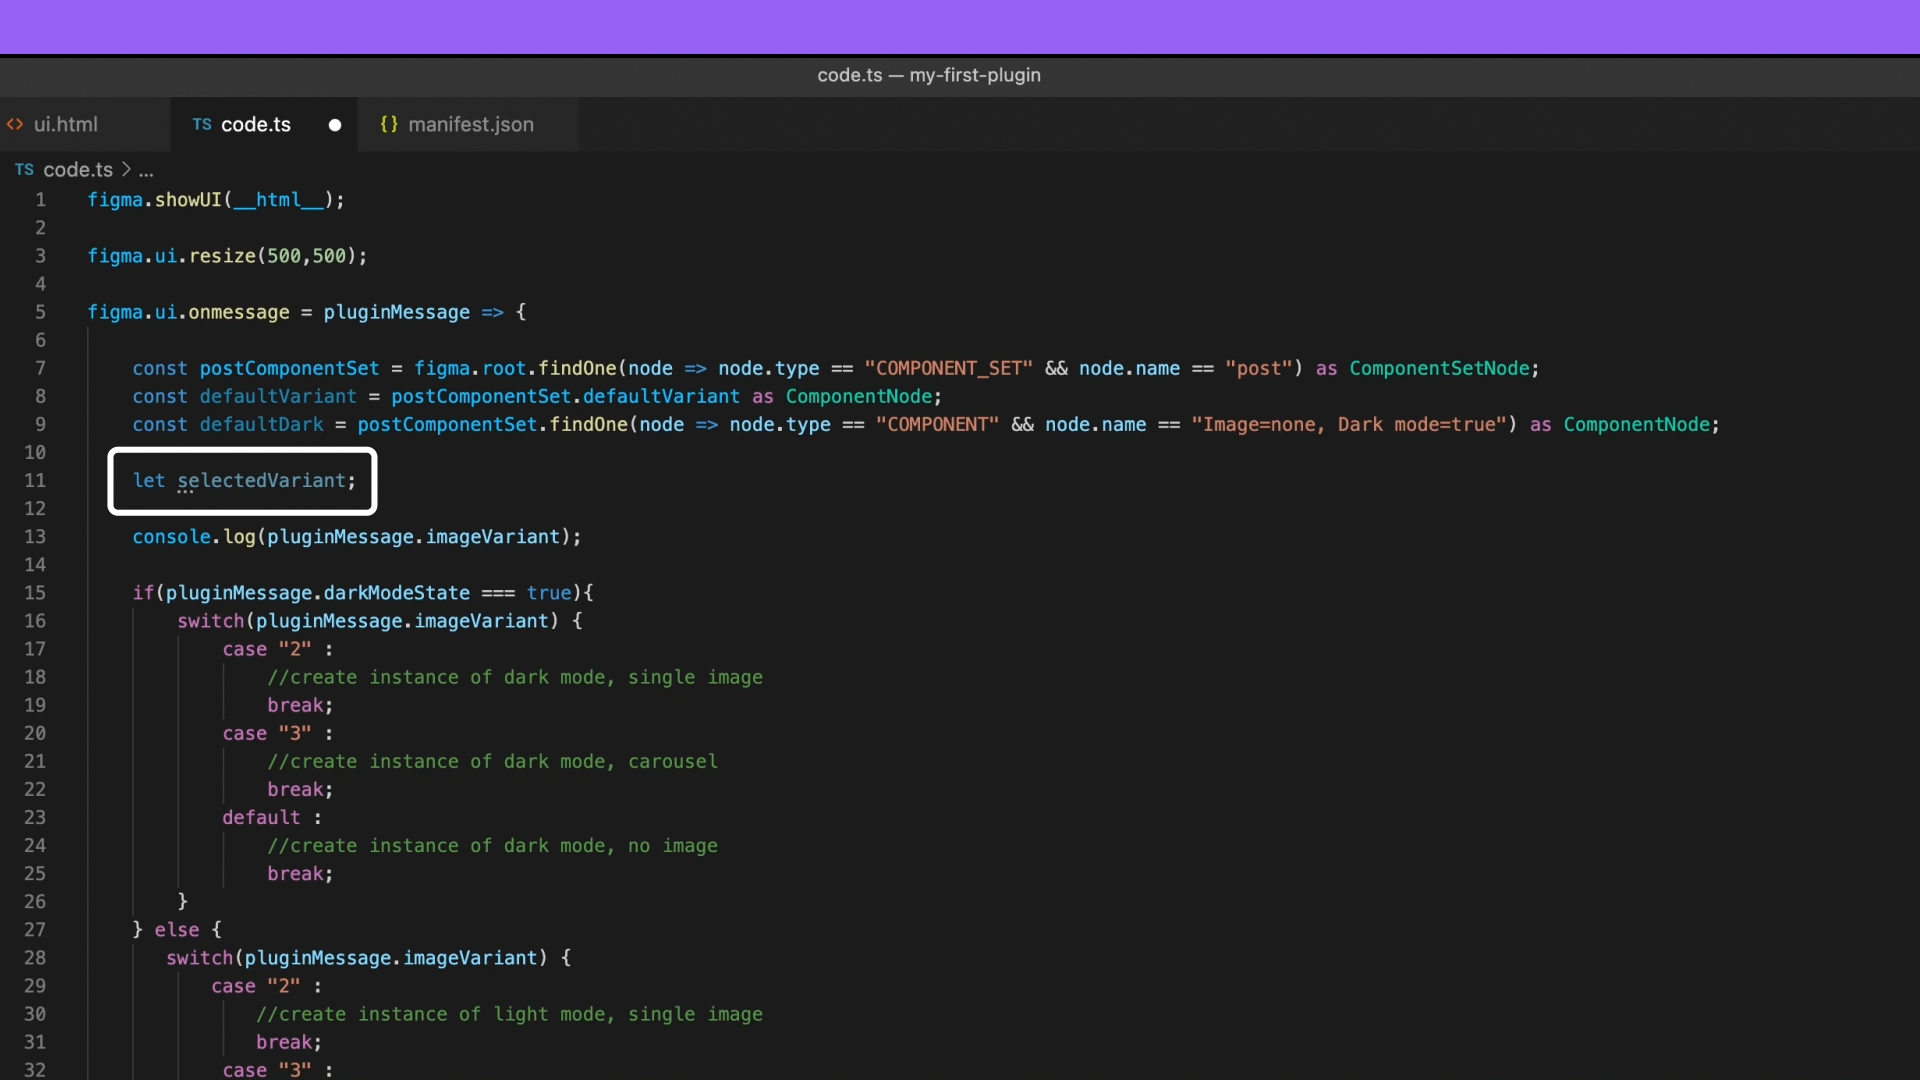The width and height of the screenshot is (1920, 1080).
Task: Click code.ts in the breadcrumb path
Action: 78,170
